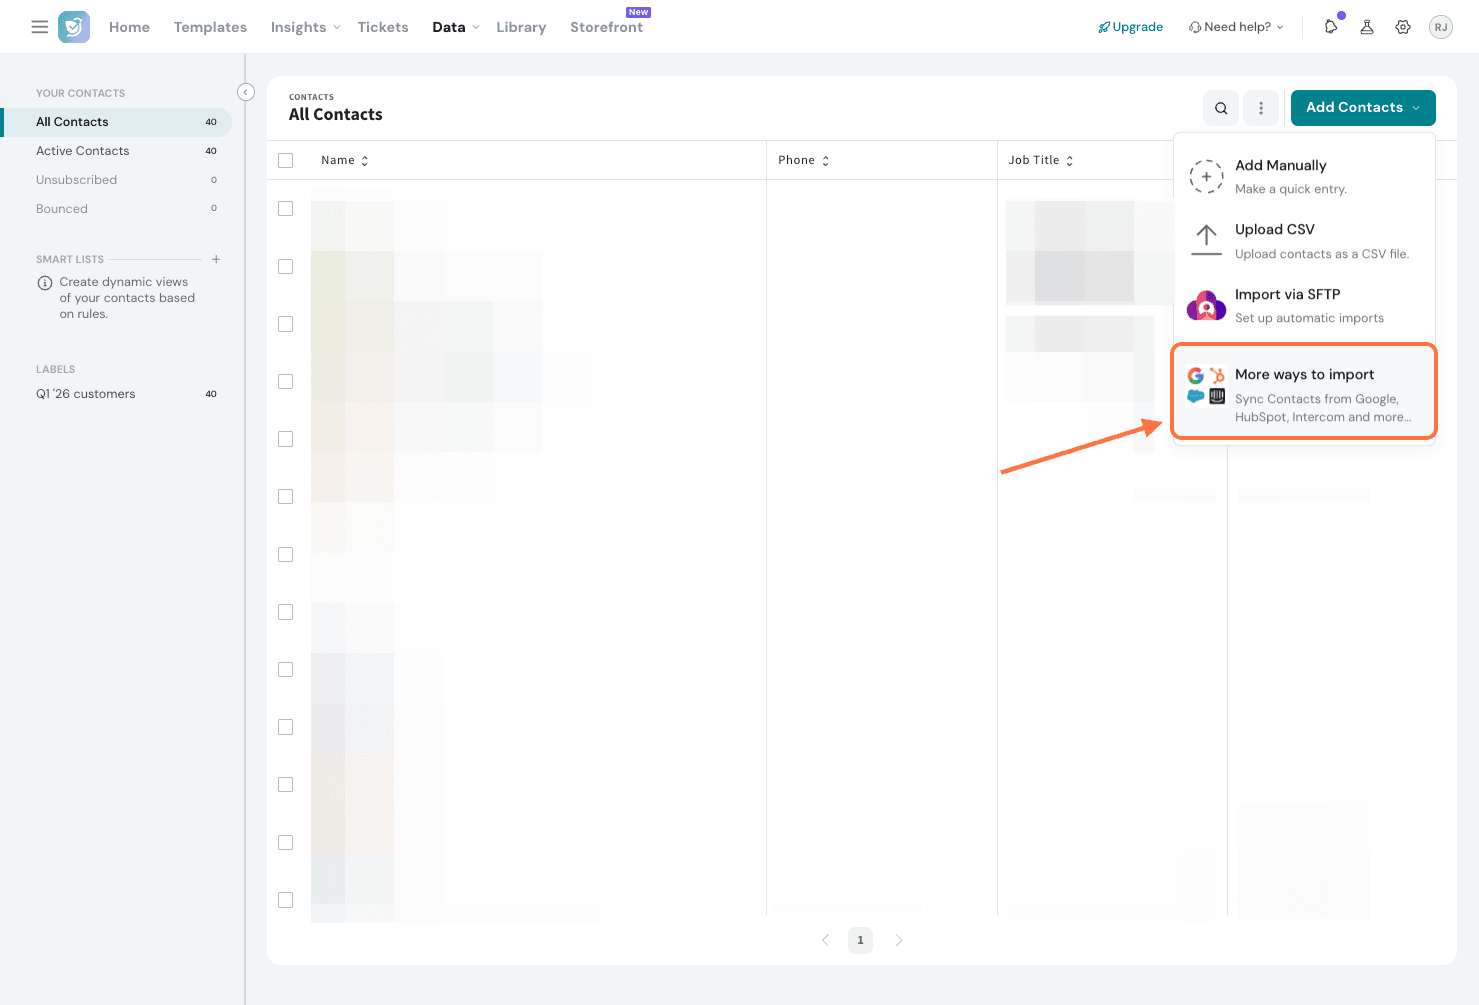Open the hamburger navigation menu

pyautogui.click(x=40, y=27)
